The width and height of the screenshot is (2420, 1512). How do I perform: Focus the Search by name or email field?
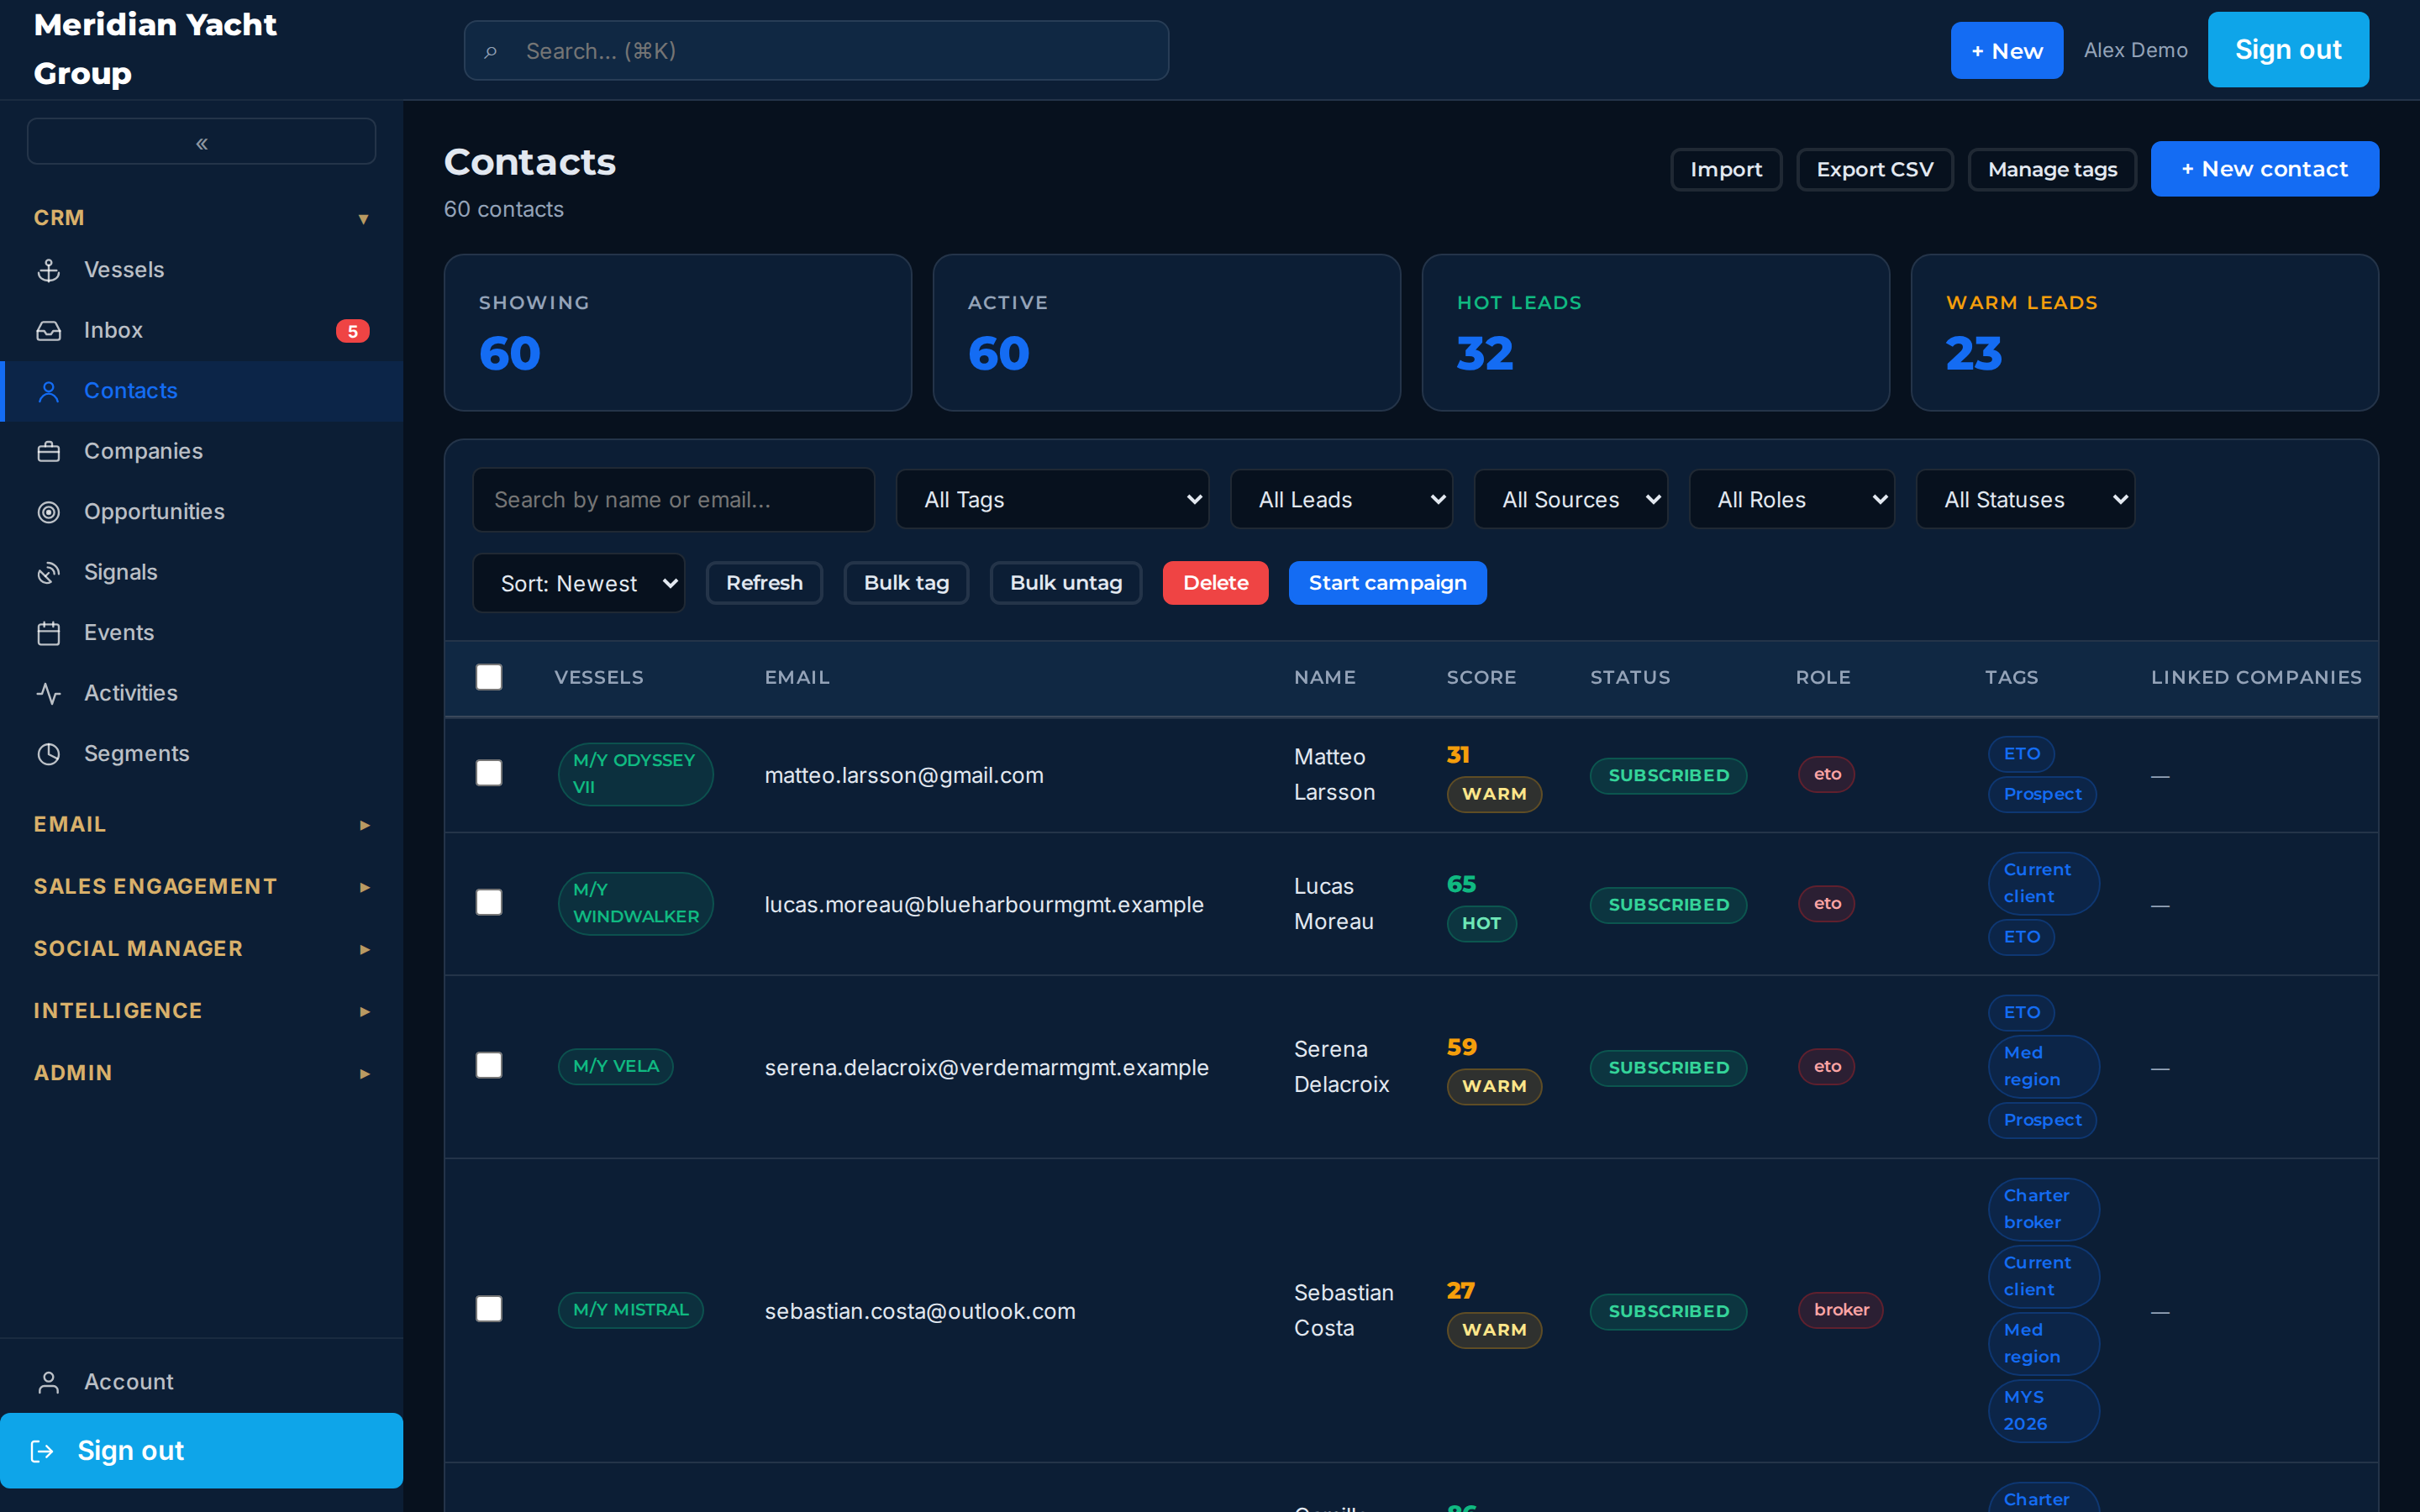674,499
